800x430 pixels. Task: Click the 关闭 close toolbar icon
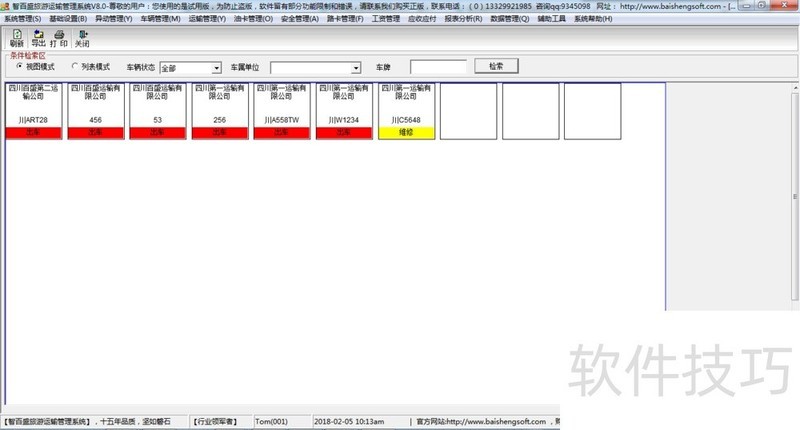pyautogui.click(x=82, y=39)
